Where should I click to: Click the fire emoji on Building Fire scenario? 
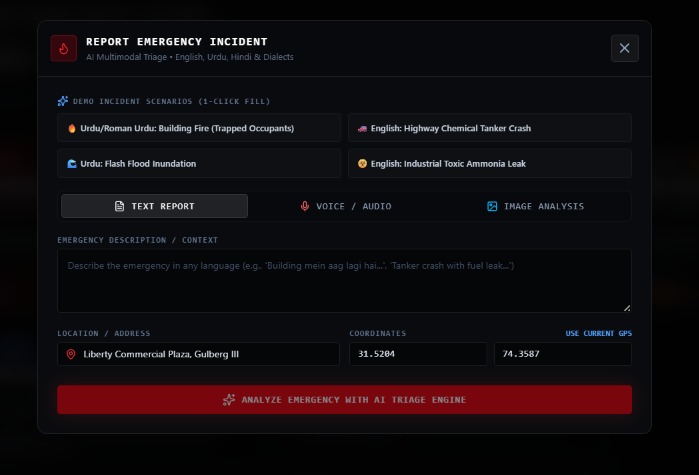pos(72,128)
